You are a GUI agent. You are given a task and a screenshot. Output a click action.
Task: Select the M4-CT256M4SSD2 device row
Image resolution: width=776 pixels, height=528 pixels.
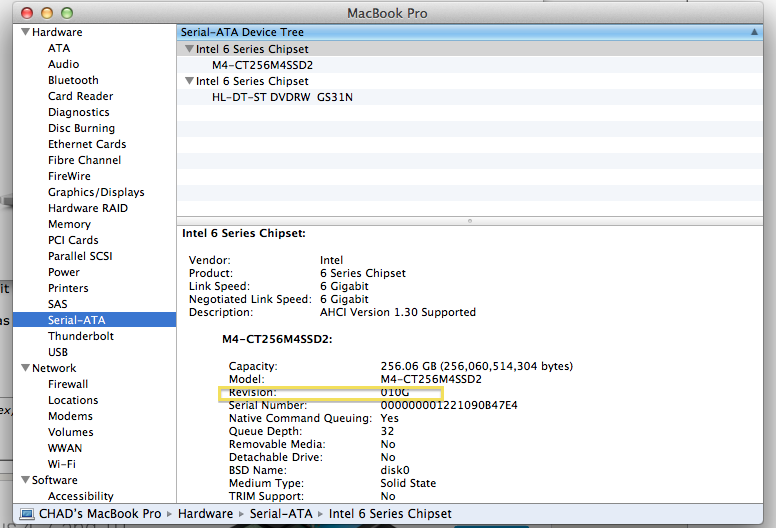[469, 65]
